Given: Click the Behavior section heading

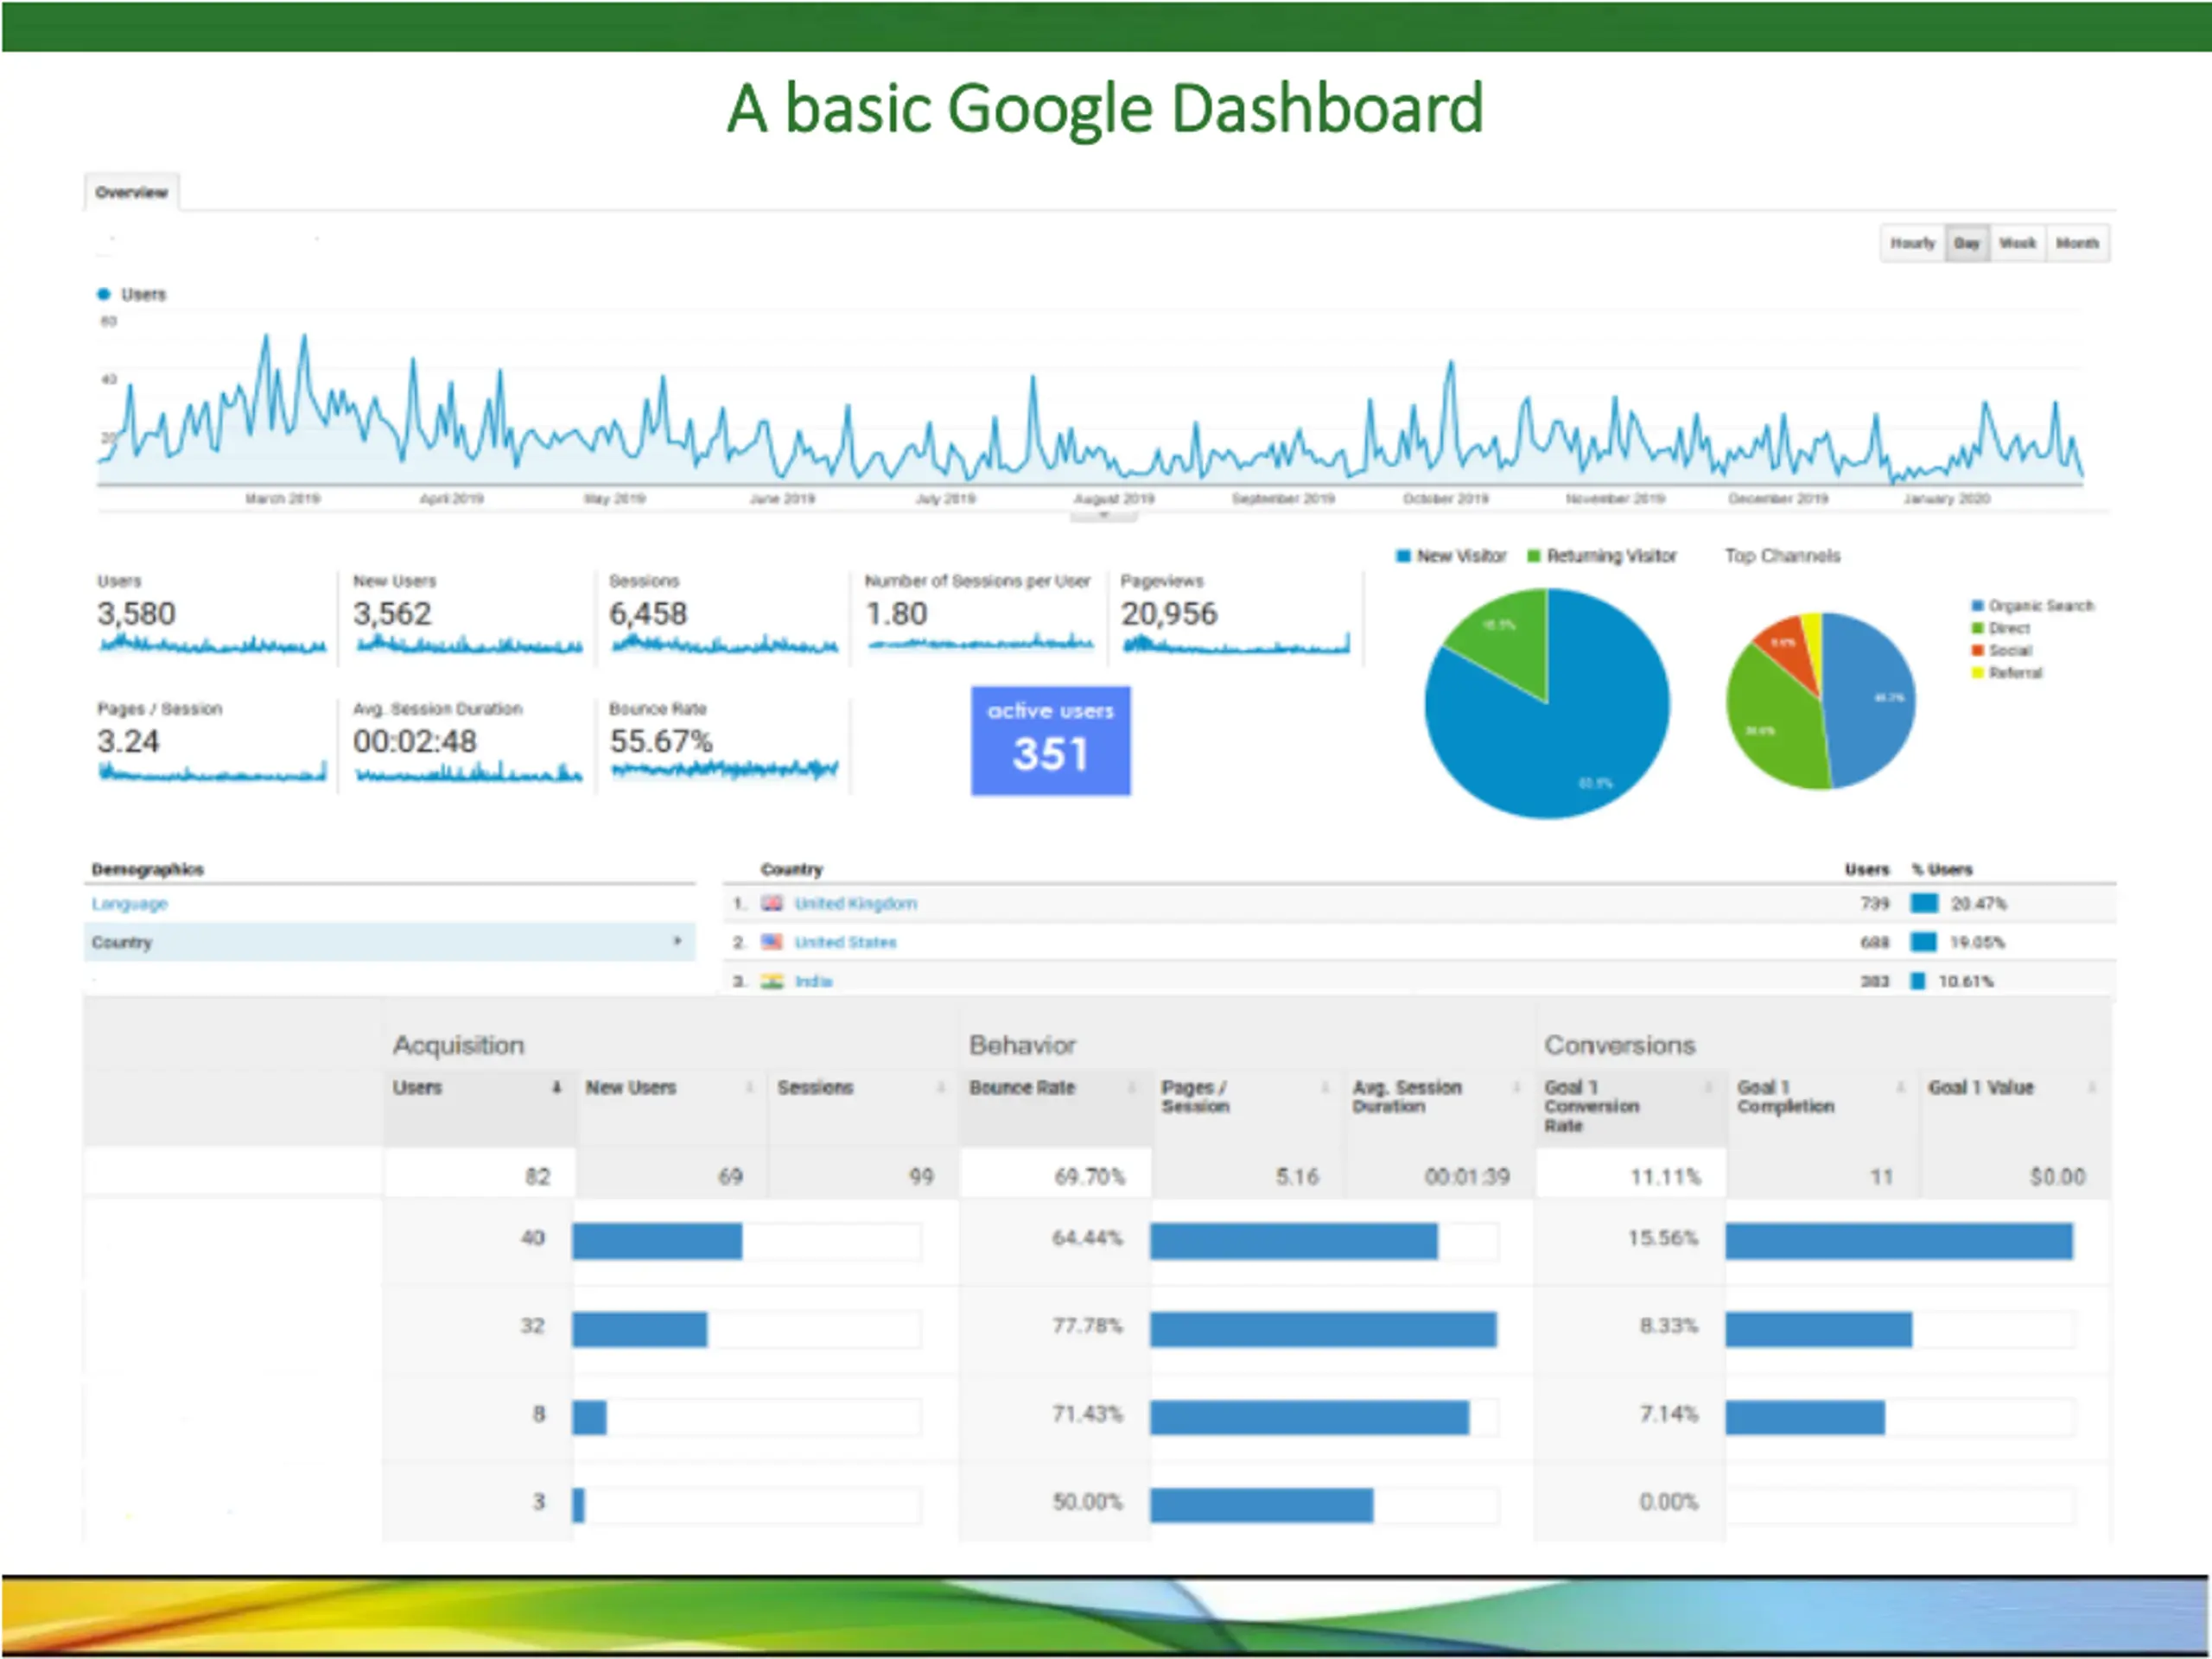Looking at the screenshot, I should tap(1022, 1046).
